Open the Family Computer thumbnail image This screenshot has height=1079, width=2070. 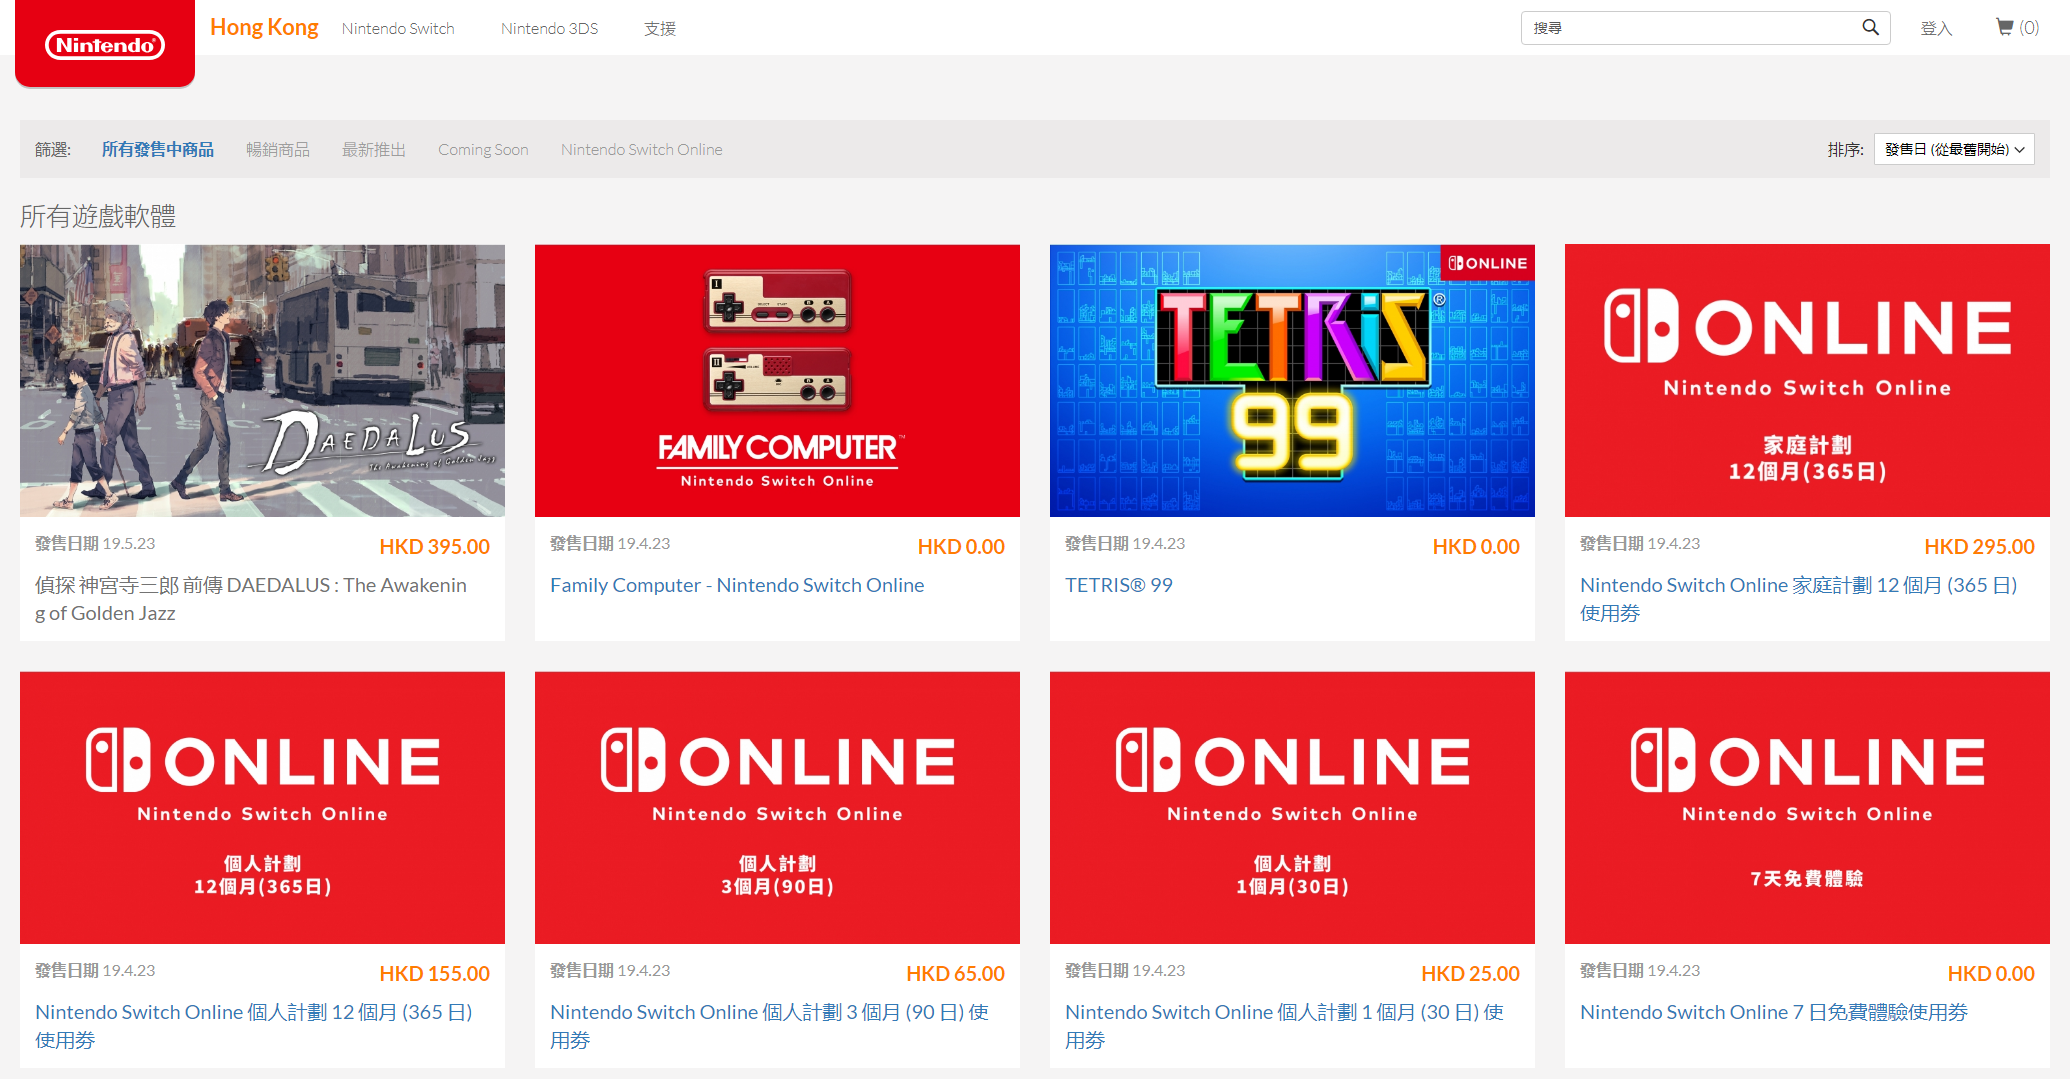pyautogui.click(x=777, y=380)
